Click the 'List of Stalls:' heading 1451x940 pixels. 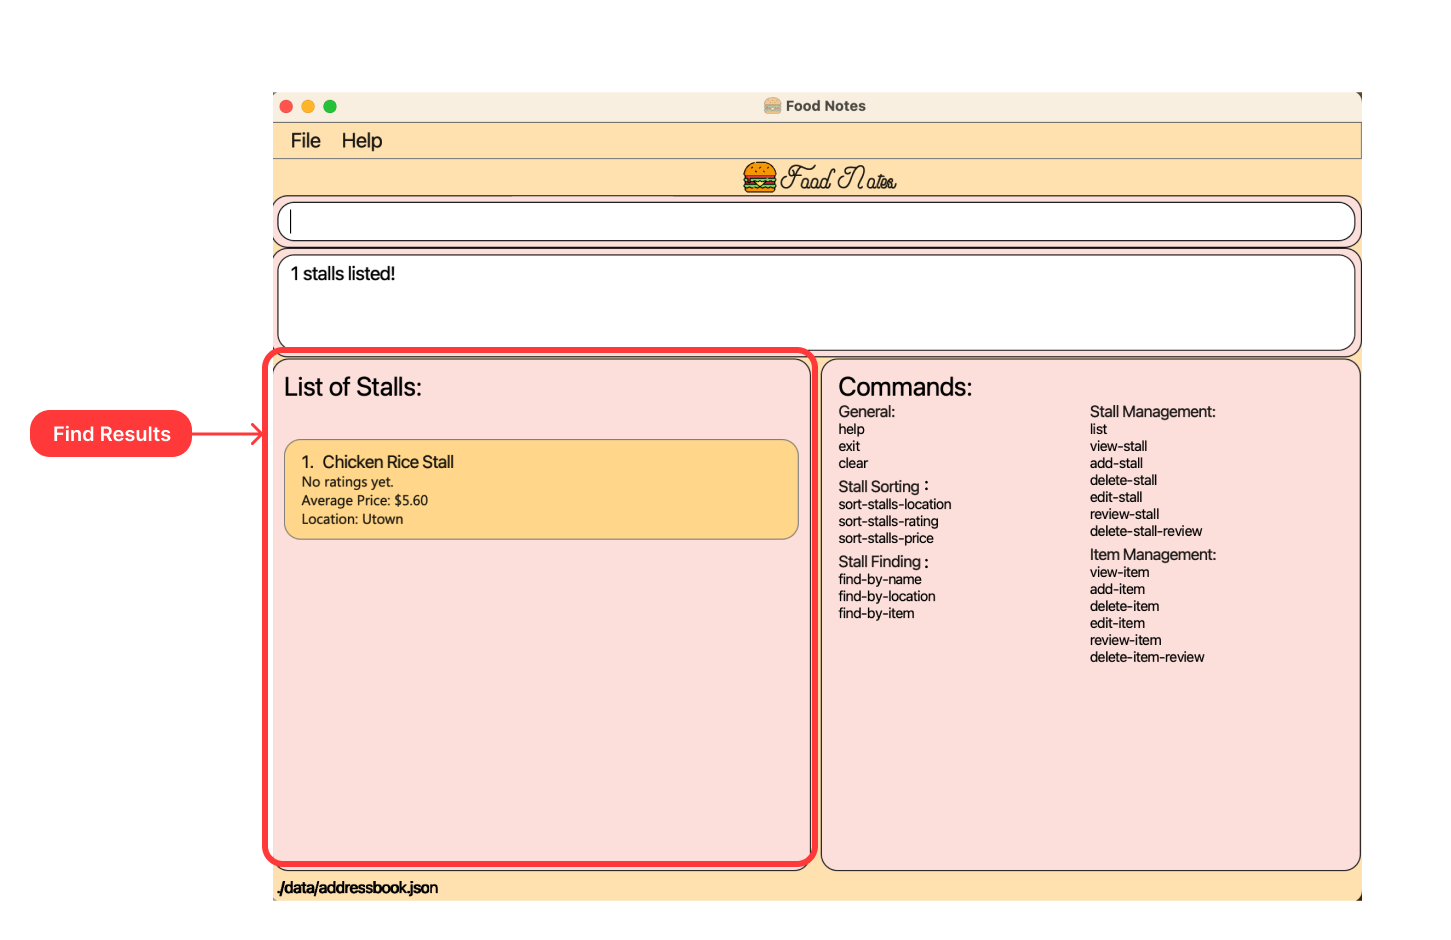point(353,387)
